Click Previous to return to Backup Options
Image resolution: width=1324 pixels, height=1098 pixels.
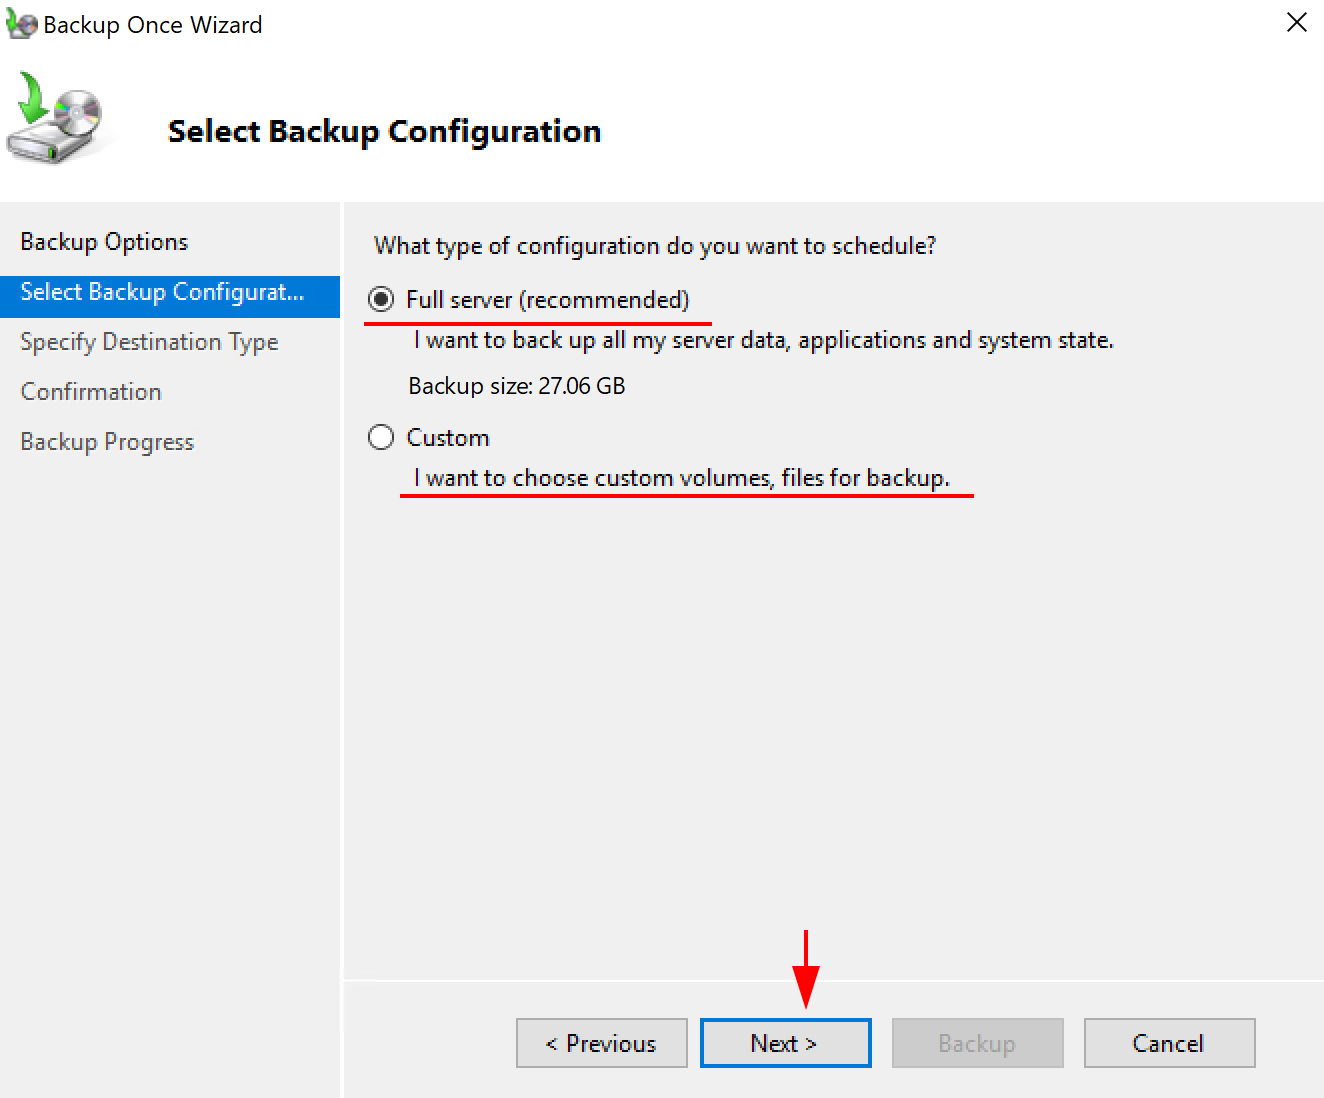tap(601, 1042)
